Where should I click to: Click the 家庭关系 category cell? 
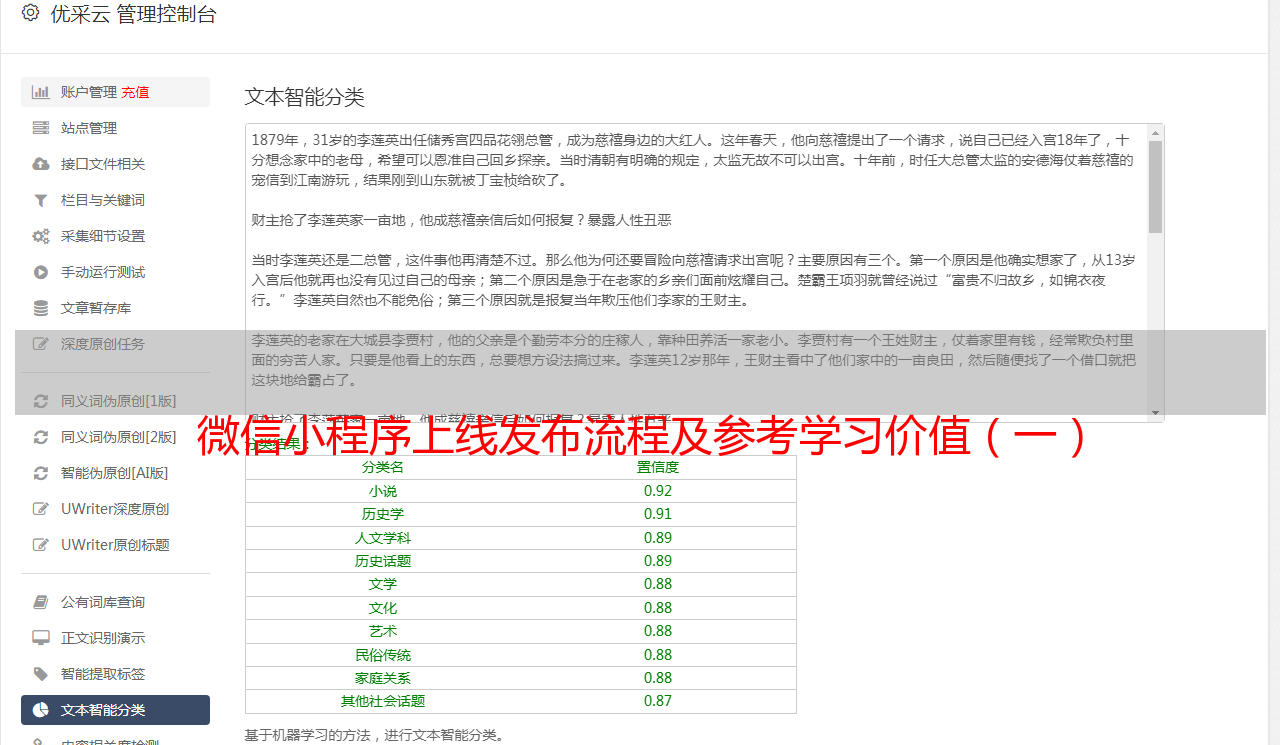click(x=383, y=678)
